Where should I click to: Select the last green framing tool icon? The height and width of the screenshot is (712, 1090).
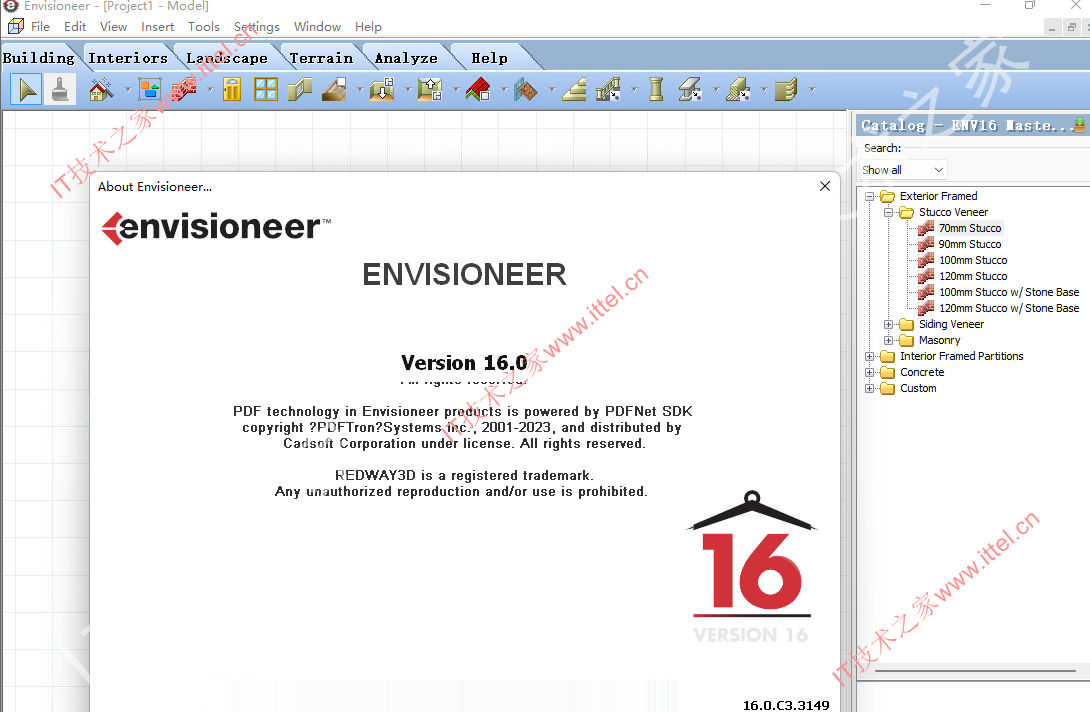tap(786, 90)
